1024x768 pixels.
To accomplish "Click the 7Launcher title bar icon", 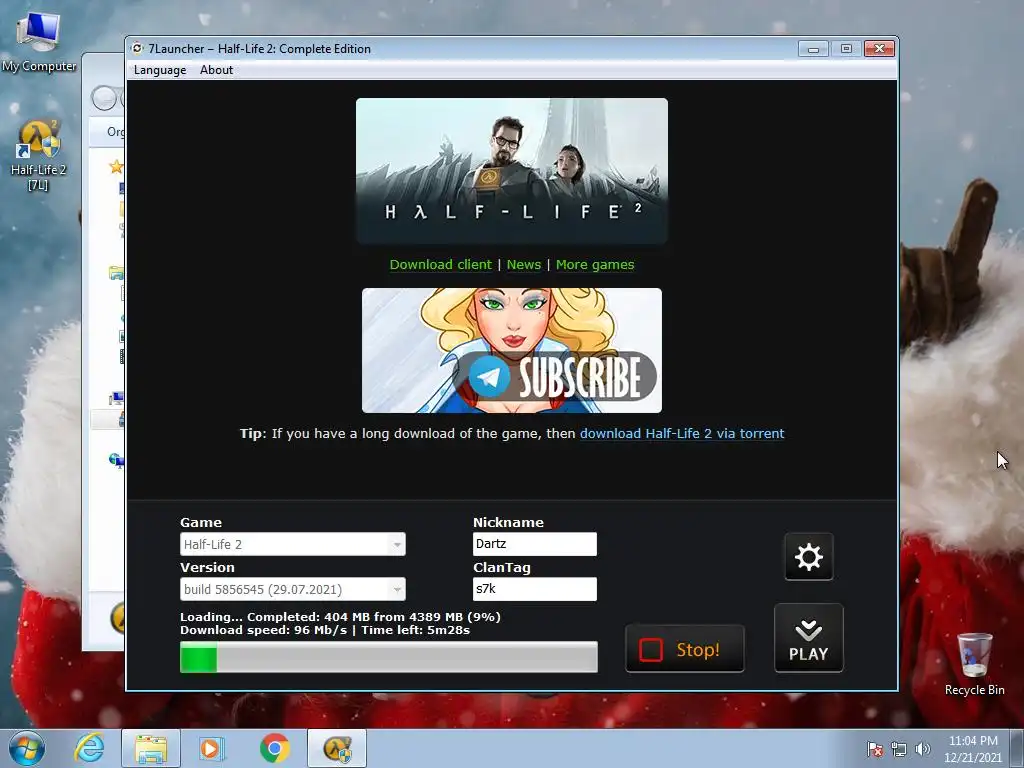I will (137, 48).
